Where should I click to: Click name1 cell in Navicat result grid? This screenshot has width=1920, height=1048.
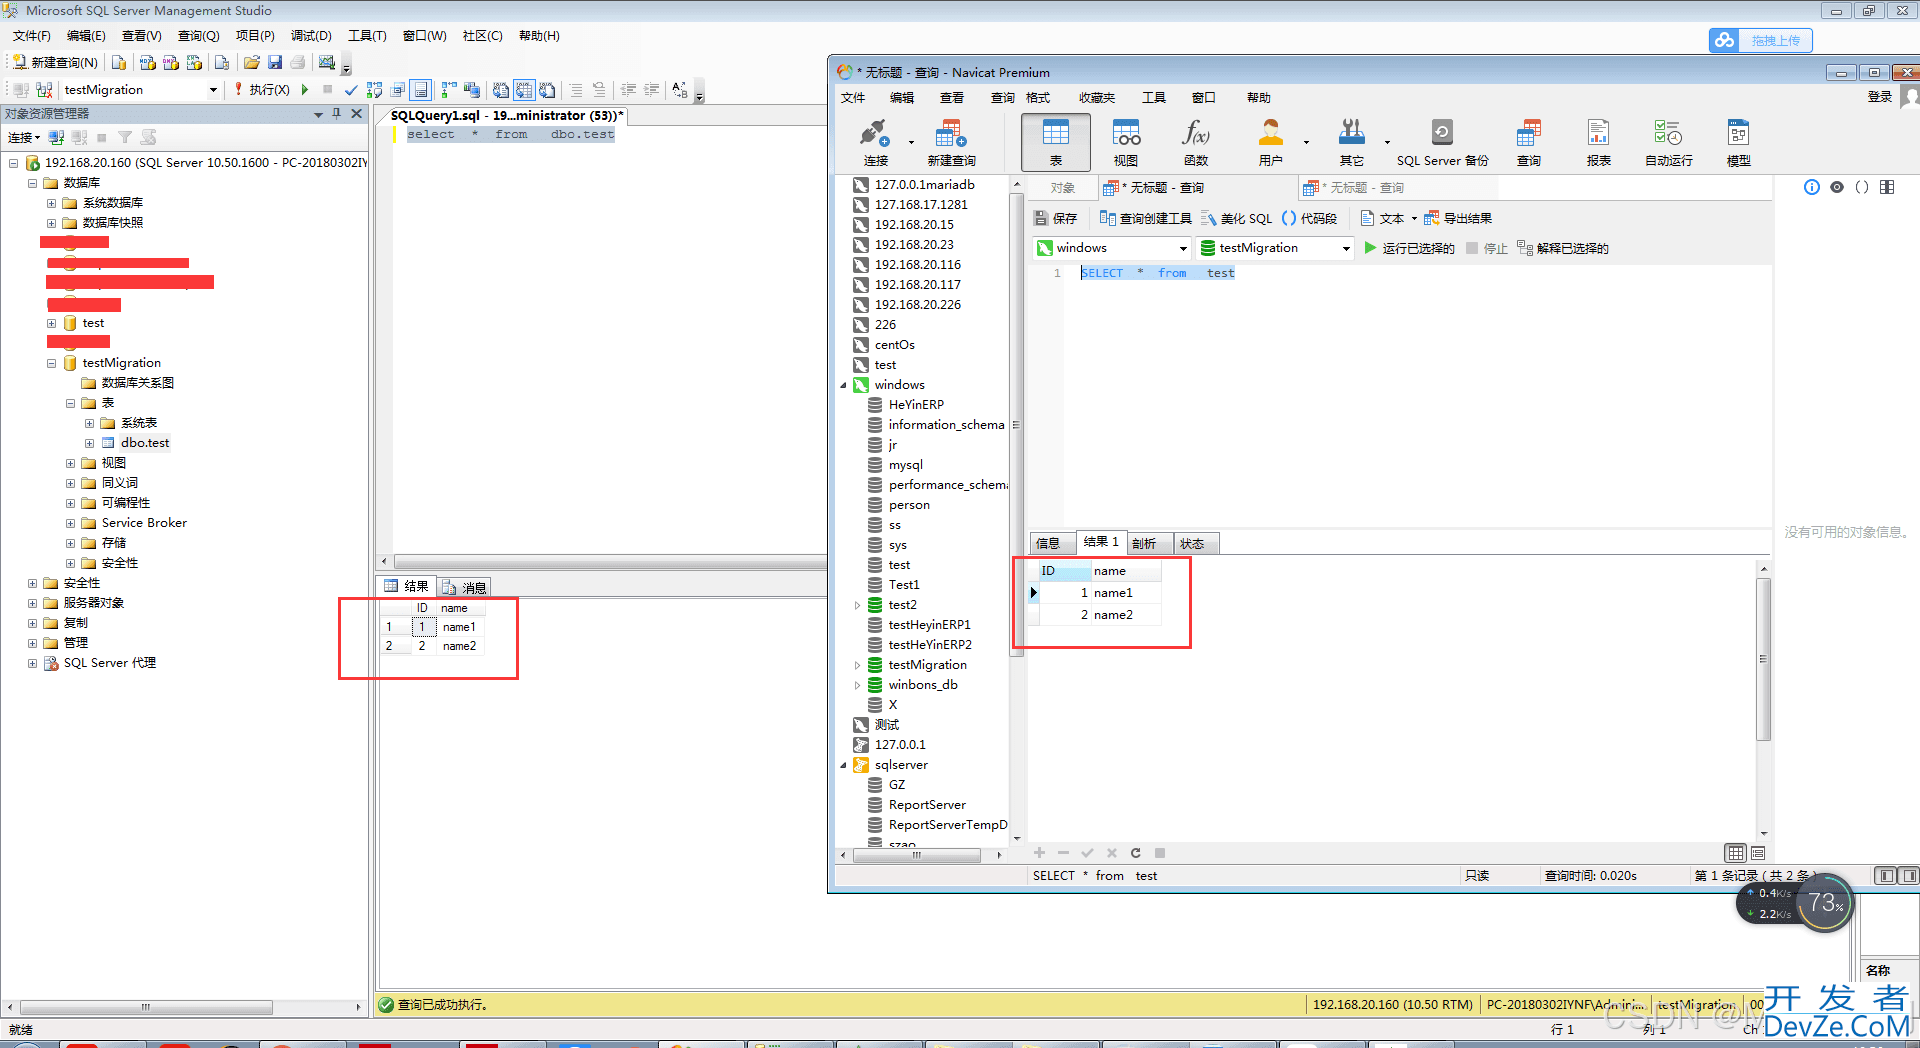[x=1125, y=593]
